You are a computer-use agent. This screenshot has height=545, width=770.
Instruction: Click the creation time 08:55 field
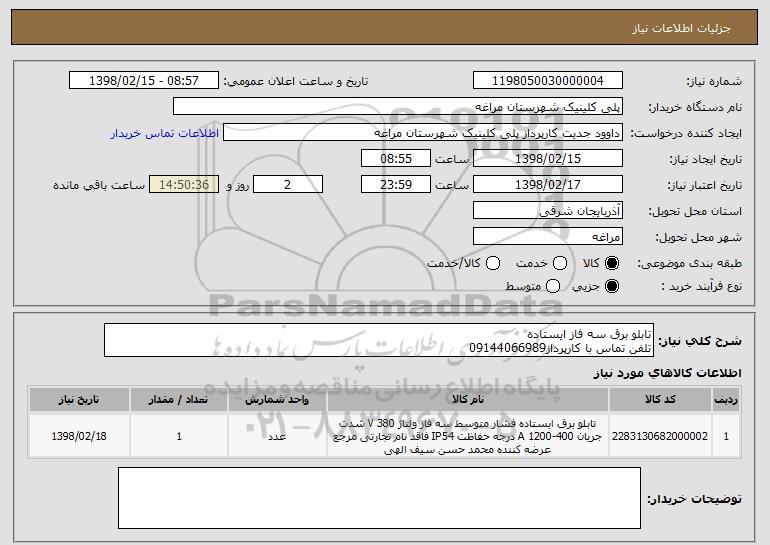tap(394, 158)
